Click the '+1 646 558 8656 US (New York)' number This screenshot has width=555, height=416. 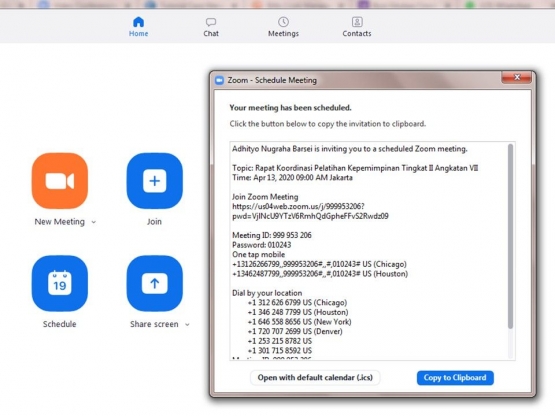point(299,322)
